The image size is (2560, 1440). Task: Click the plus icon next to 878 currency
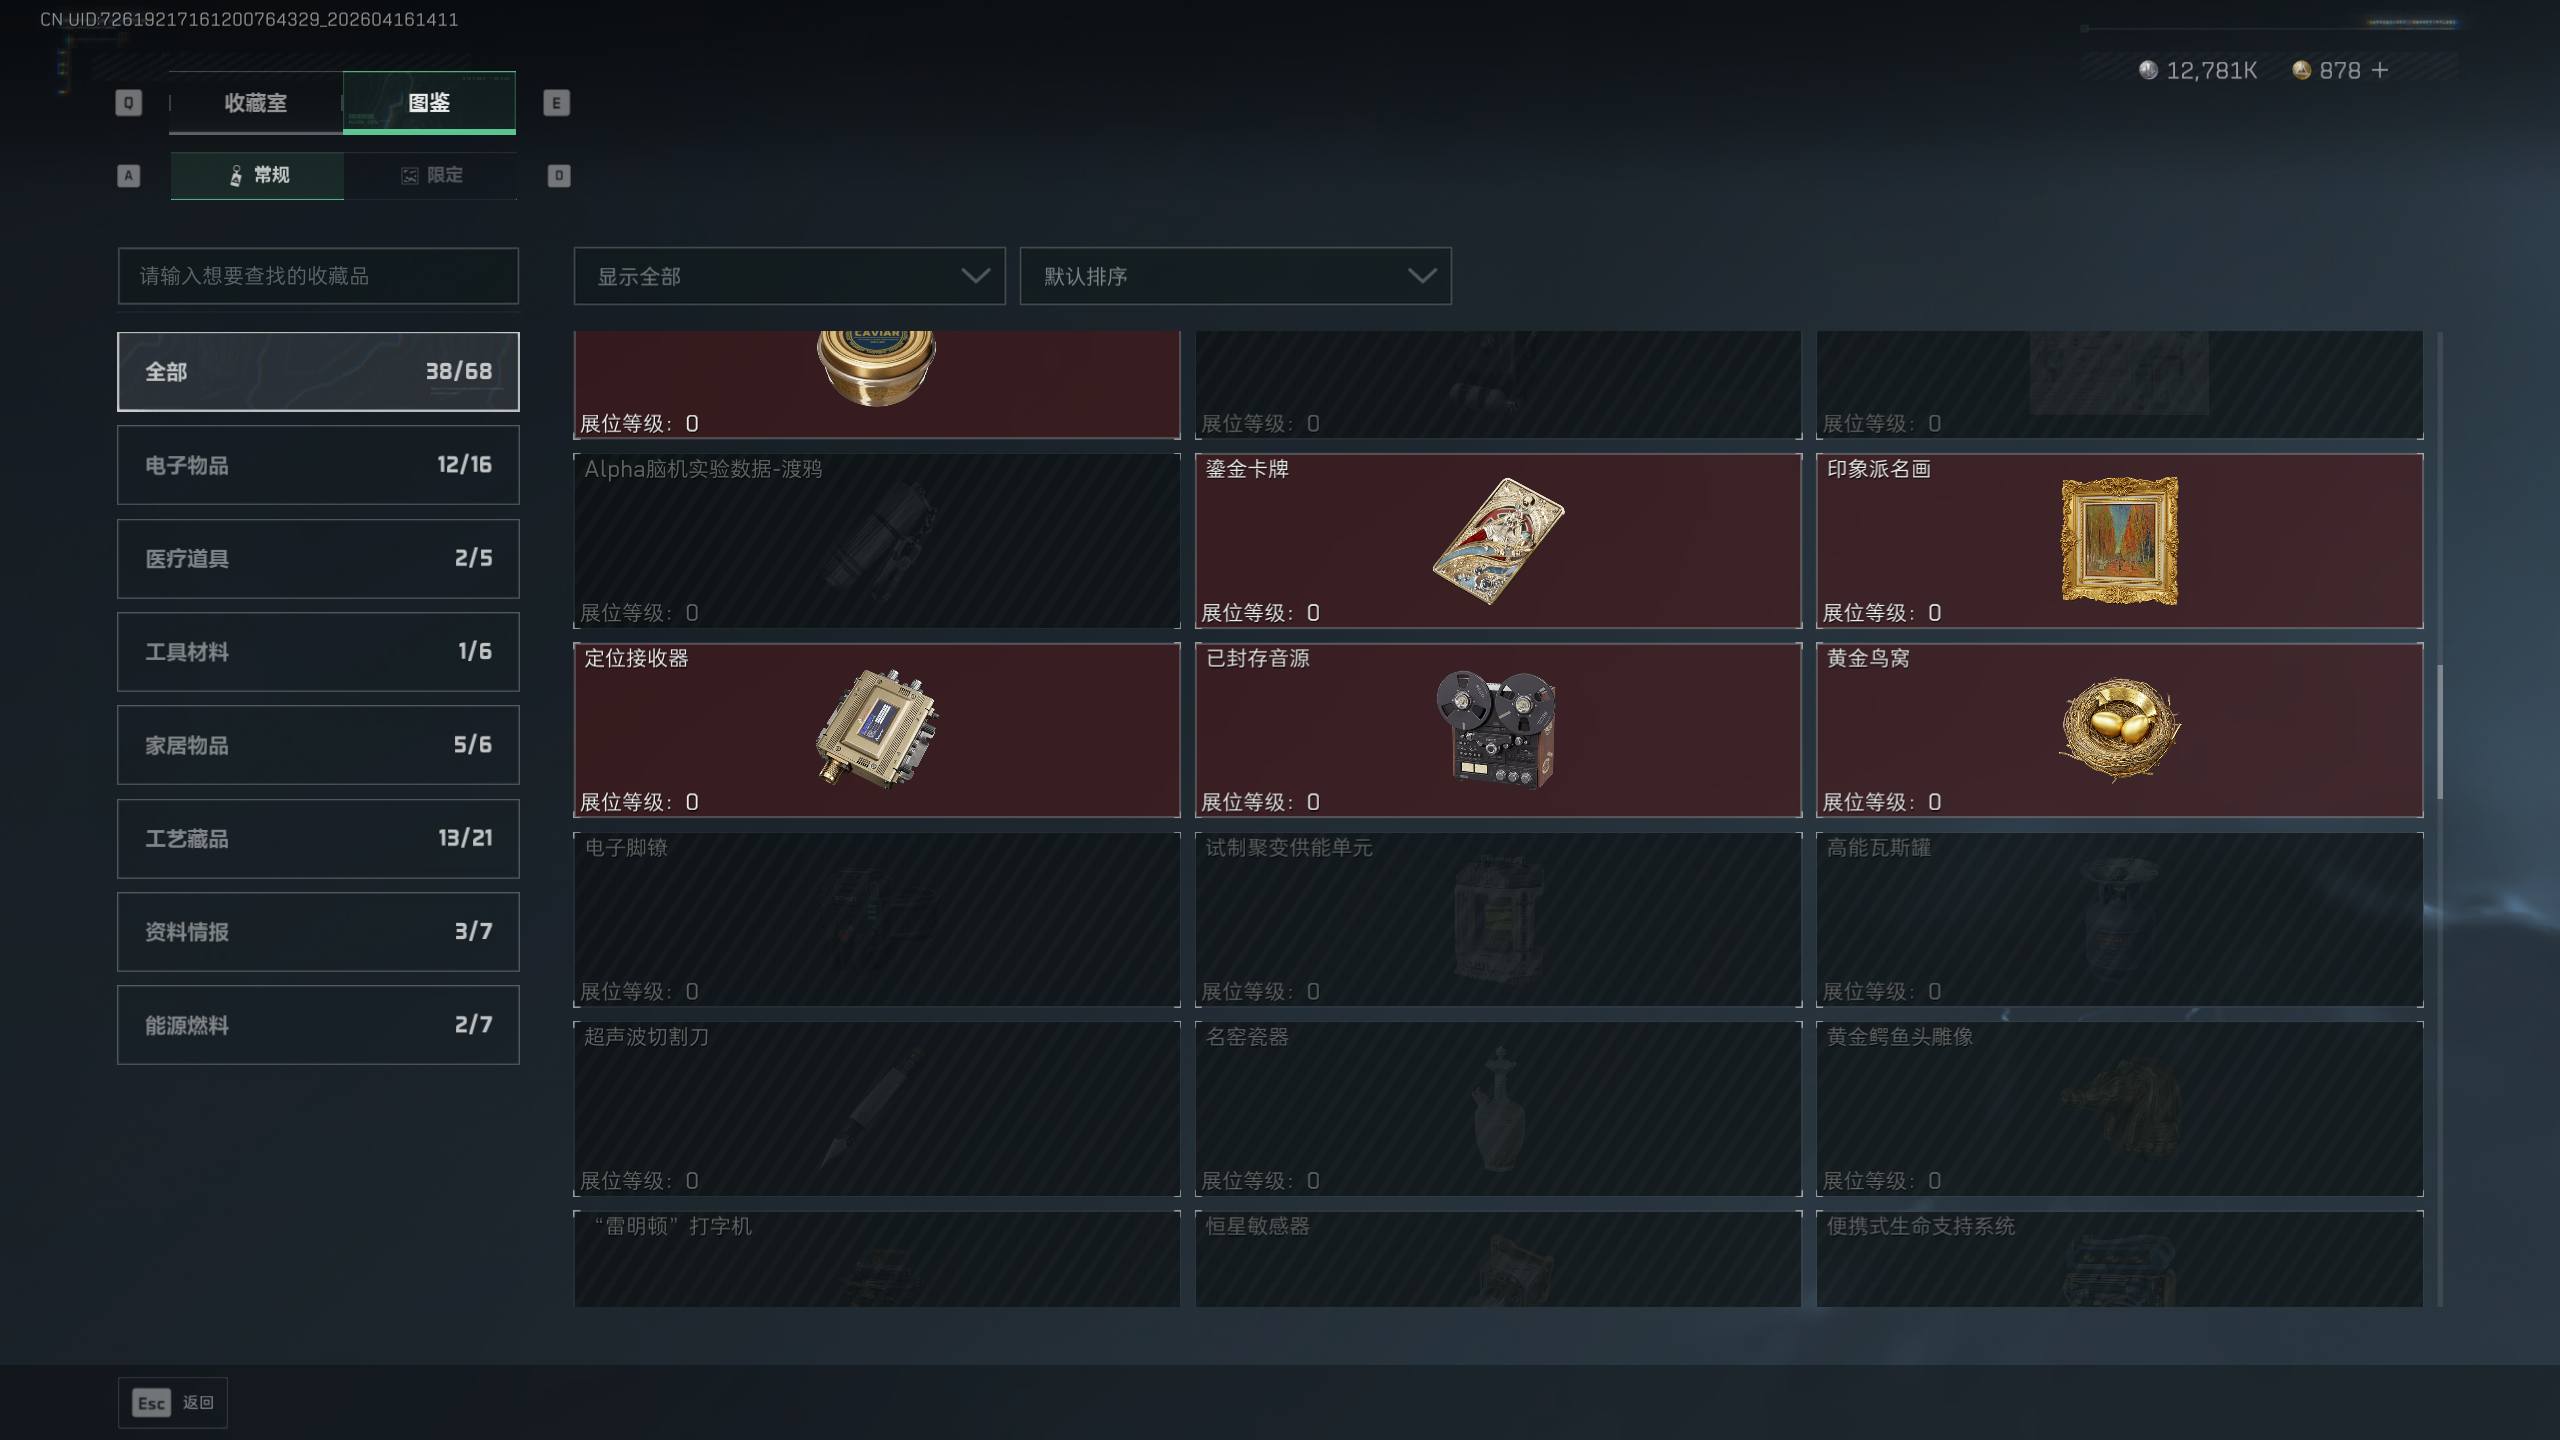(x=2380, y=70)
